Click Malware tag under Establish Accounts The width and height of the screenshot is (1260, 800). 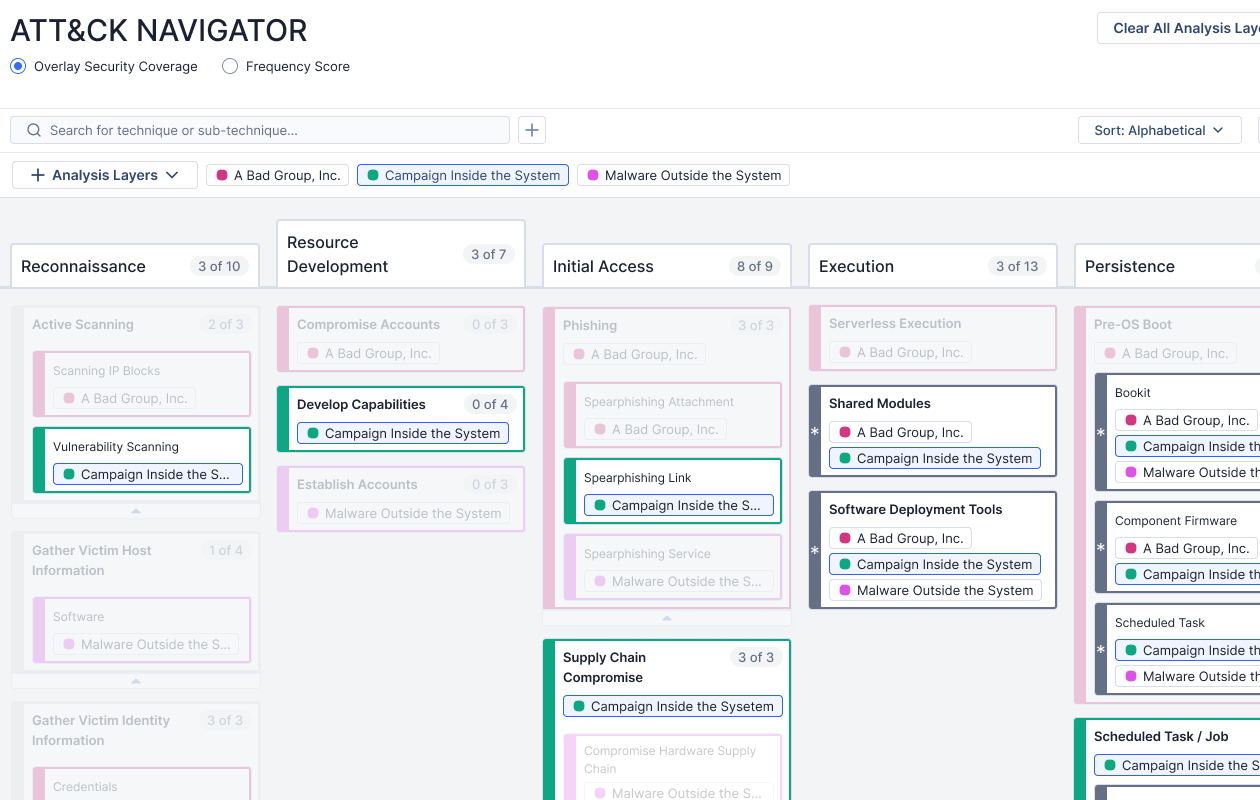pyautogui.click(x=403, y=513)
